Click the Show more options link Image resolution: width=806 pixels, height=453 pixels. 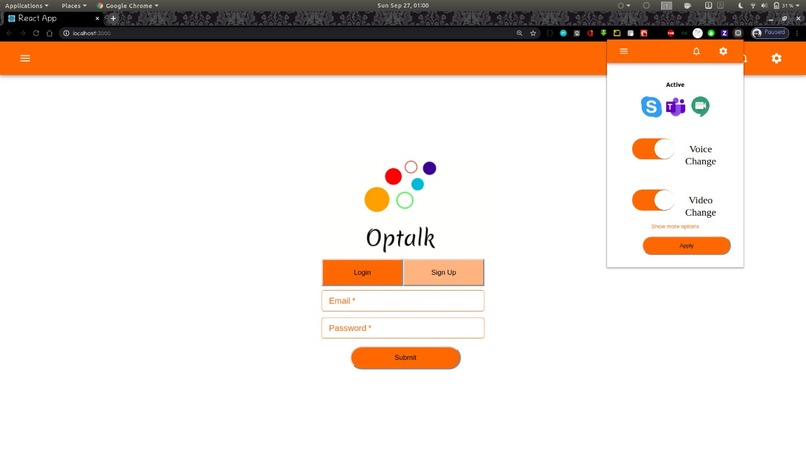click(x=675, y=226)
